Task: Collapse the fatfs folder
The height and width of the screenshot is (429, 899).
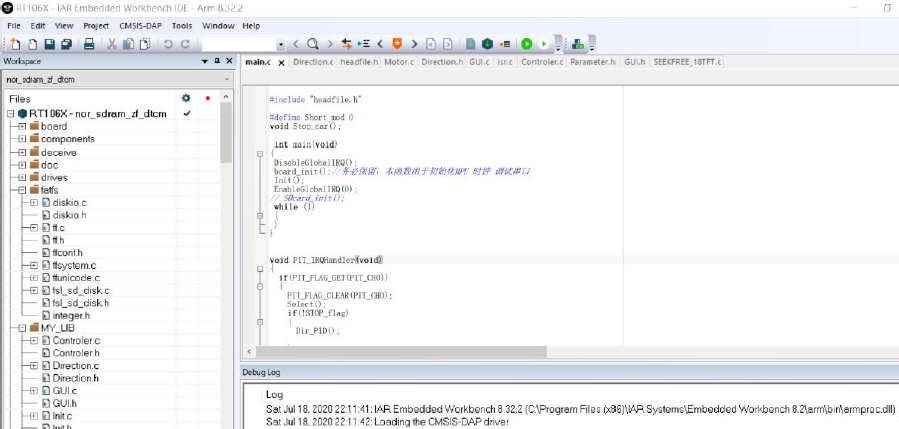Action: (22, 190)
